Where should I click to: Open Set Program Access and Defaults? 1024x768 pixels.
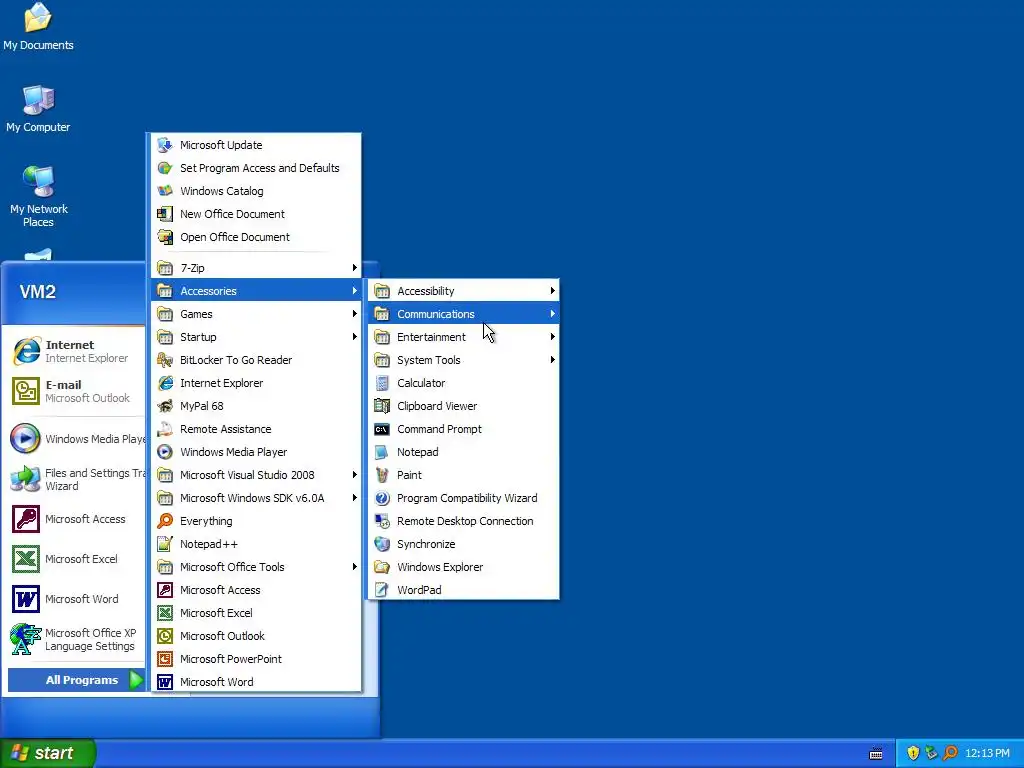click(256, 168)
